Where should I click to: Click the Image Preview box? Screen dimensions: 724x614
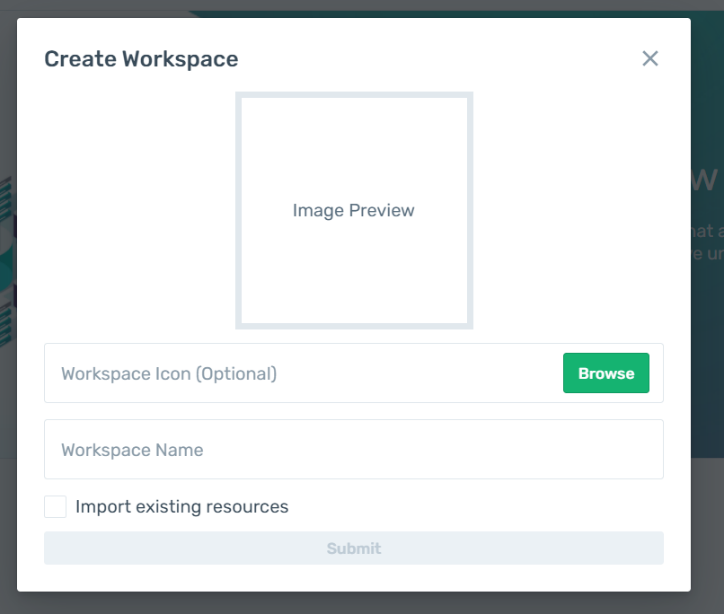coord(354,211)
